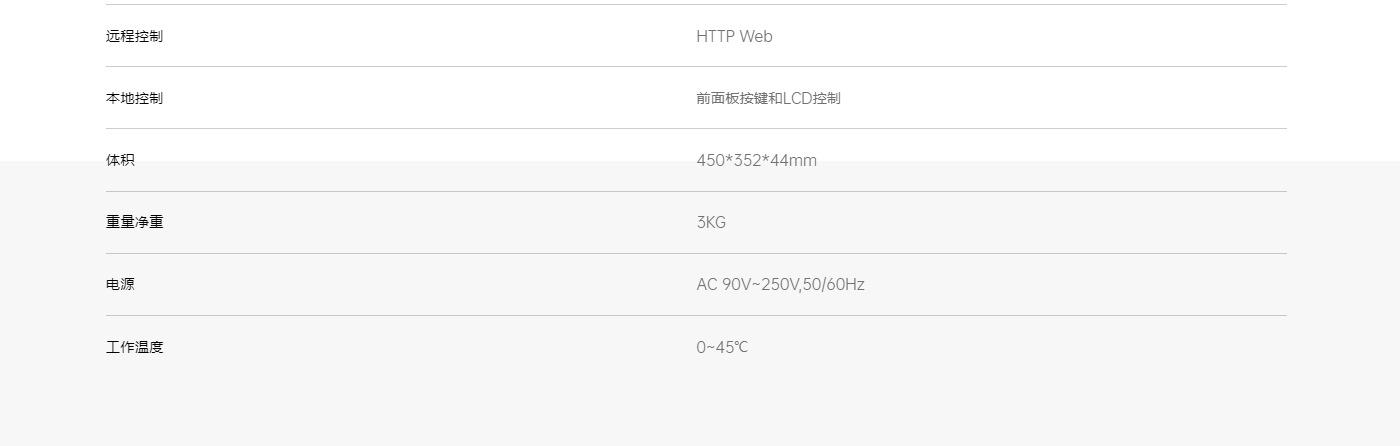The height and width of the screenshot is (446, 1400).
Task: Select the 3KG weight value
Action: tap(711, 222)
